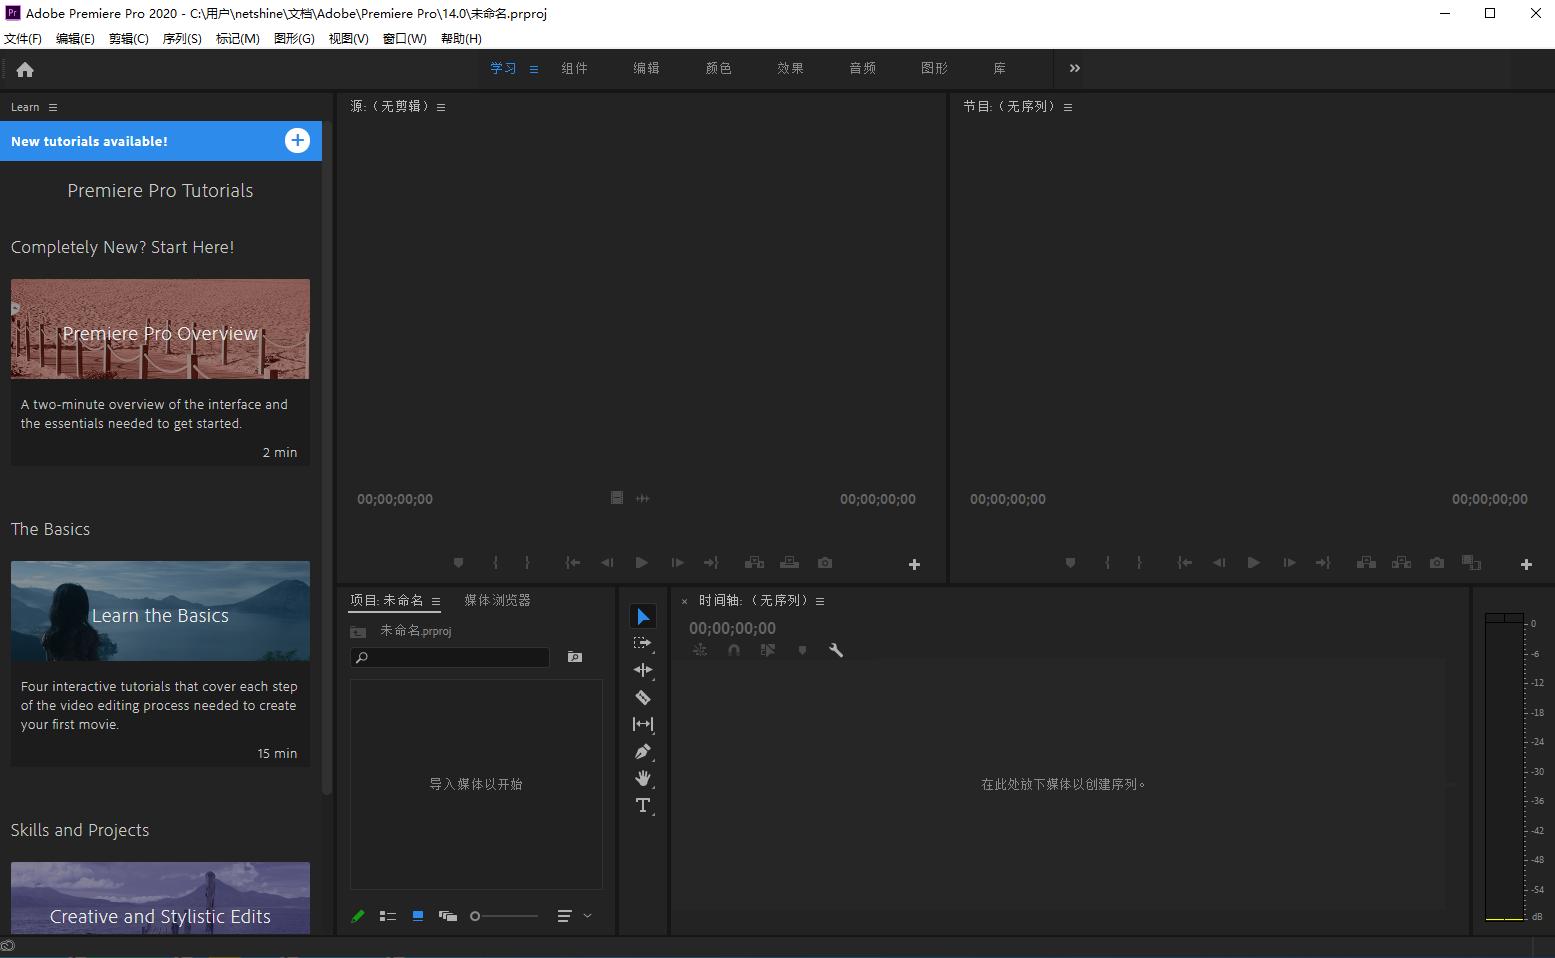This screenshot has width=1555, height=958.
Task: Switch project panel to list view
Action: pos(388,916)
